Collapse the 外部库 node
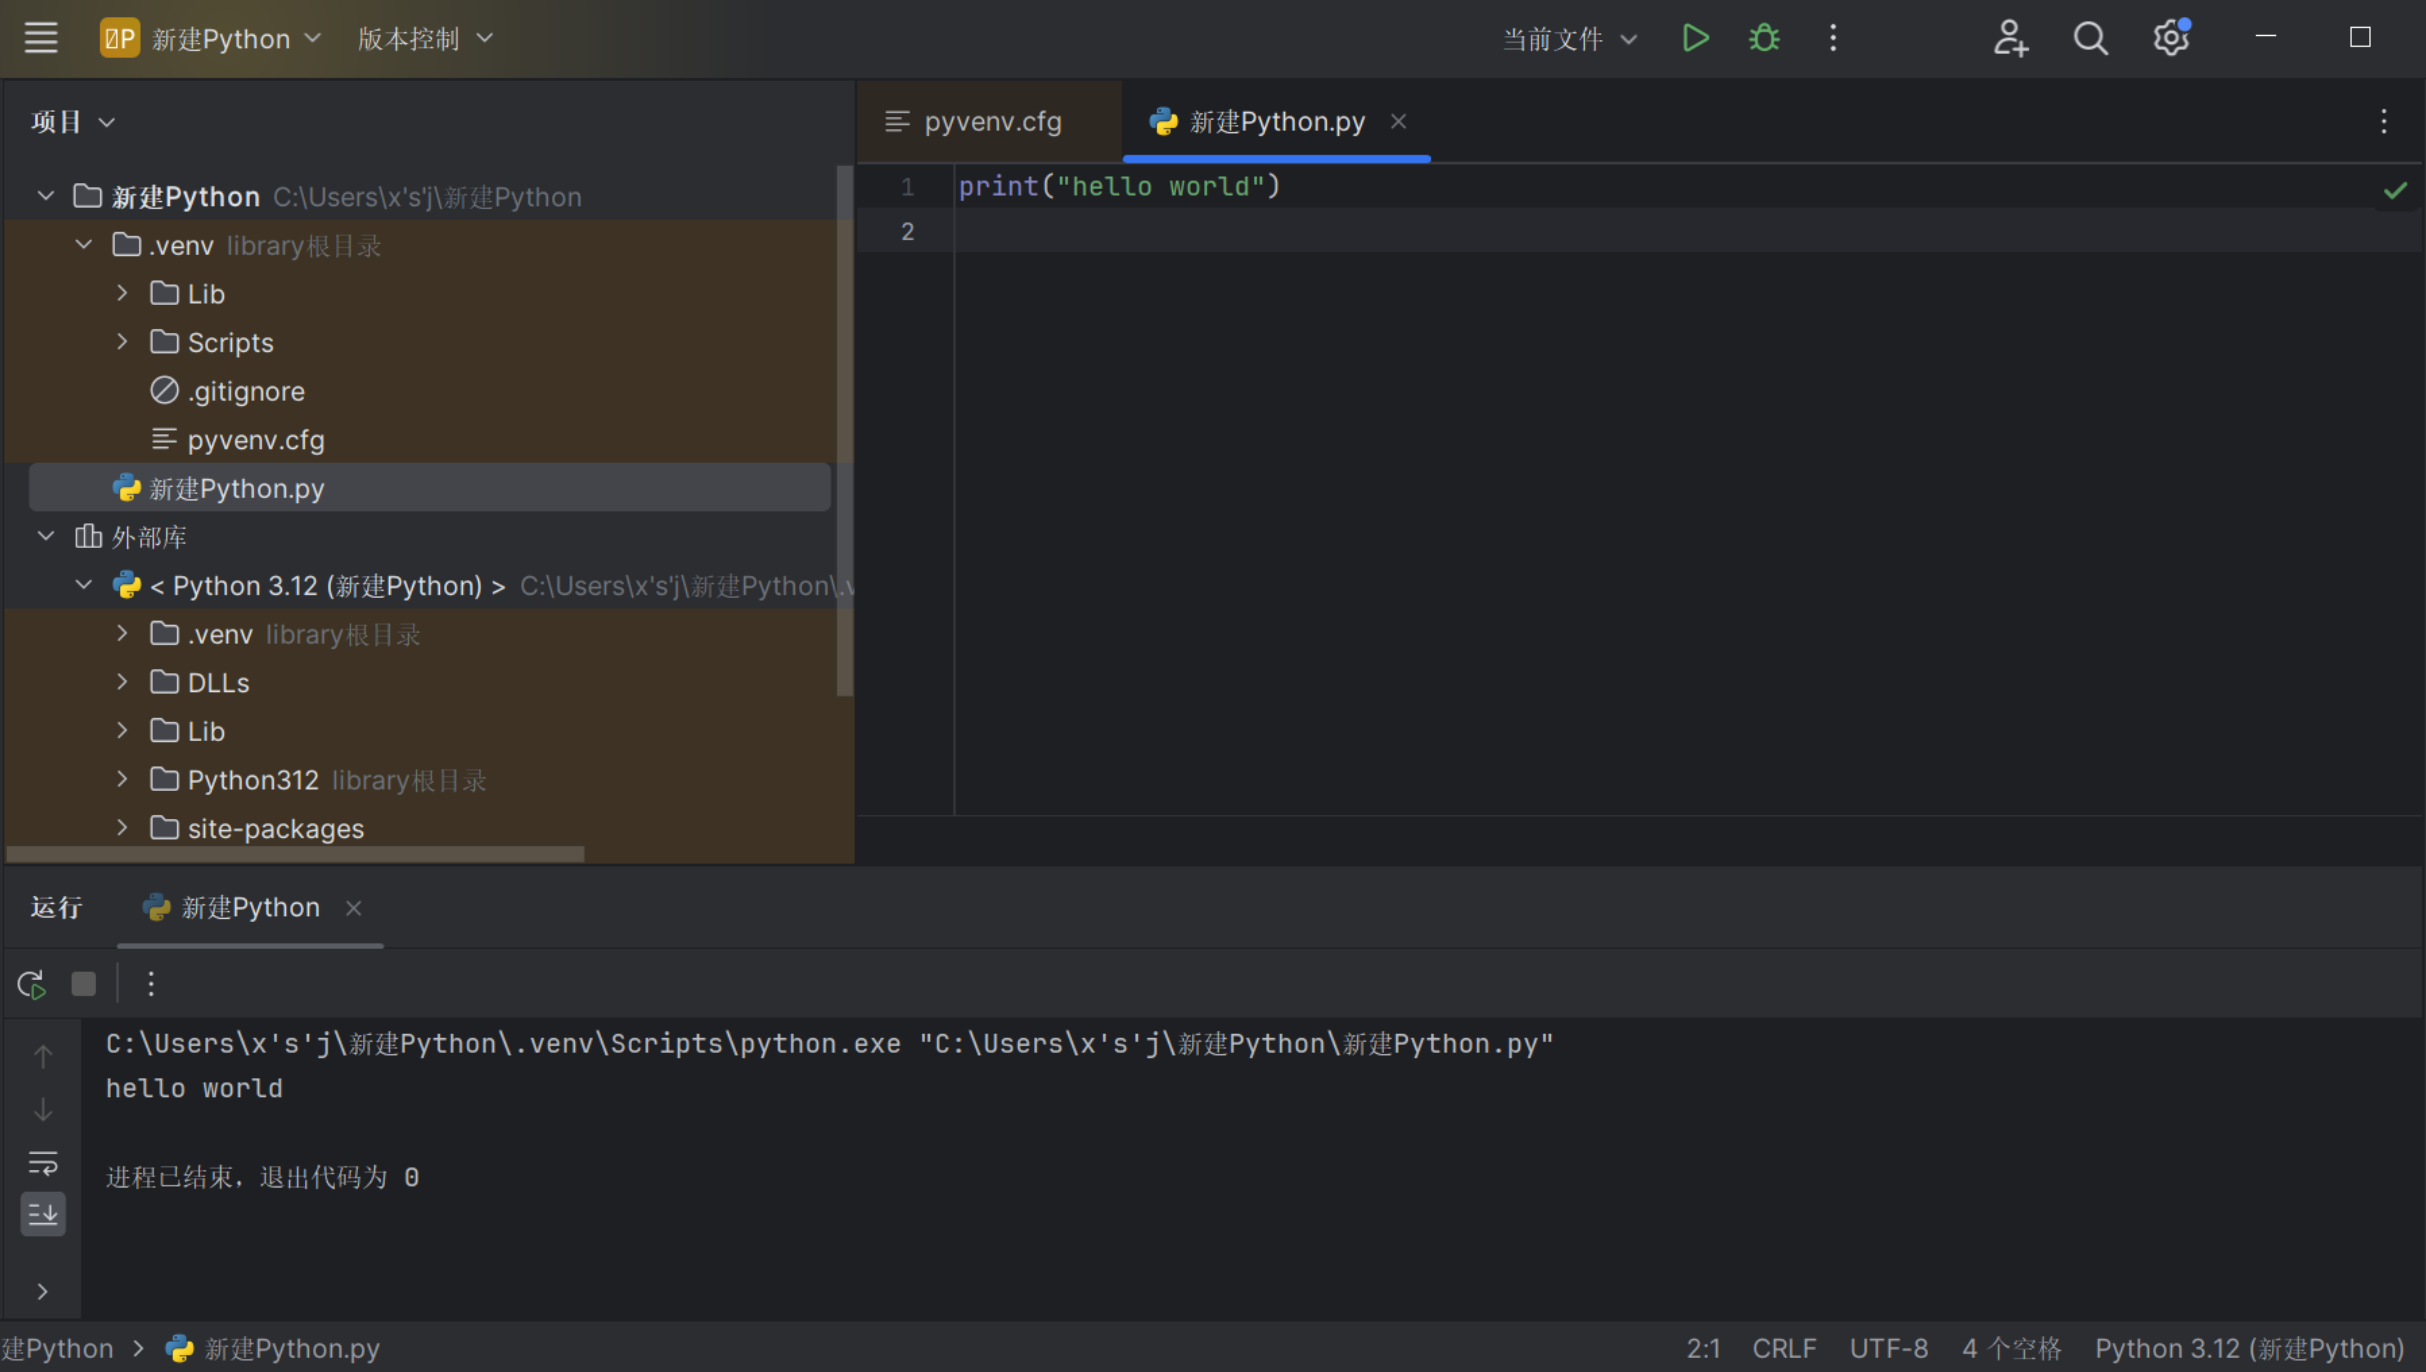Screen dimensions: 2426x1372 click(46, 537)
